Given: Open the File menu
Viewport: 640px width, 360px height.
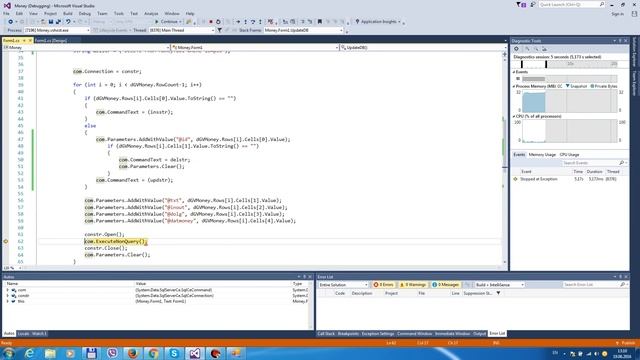Looking at the screenshot, I should 6,13.
